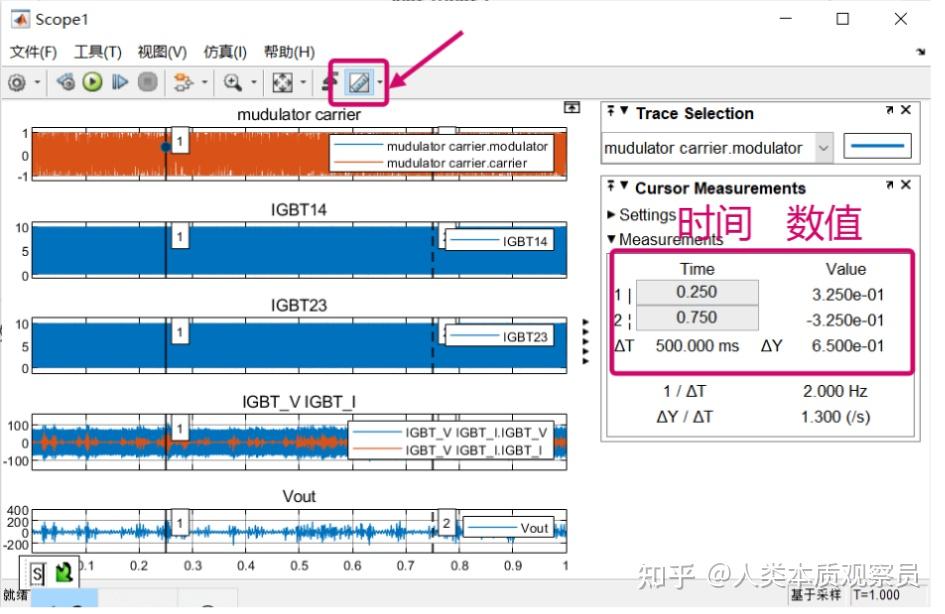Click cursor 1 marker on mudulator carrier plot
The height and width of the screenshot is (614, 945).
click(x=180, y=142)
